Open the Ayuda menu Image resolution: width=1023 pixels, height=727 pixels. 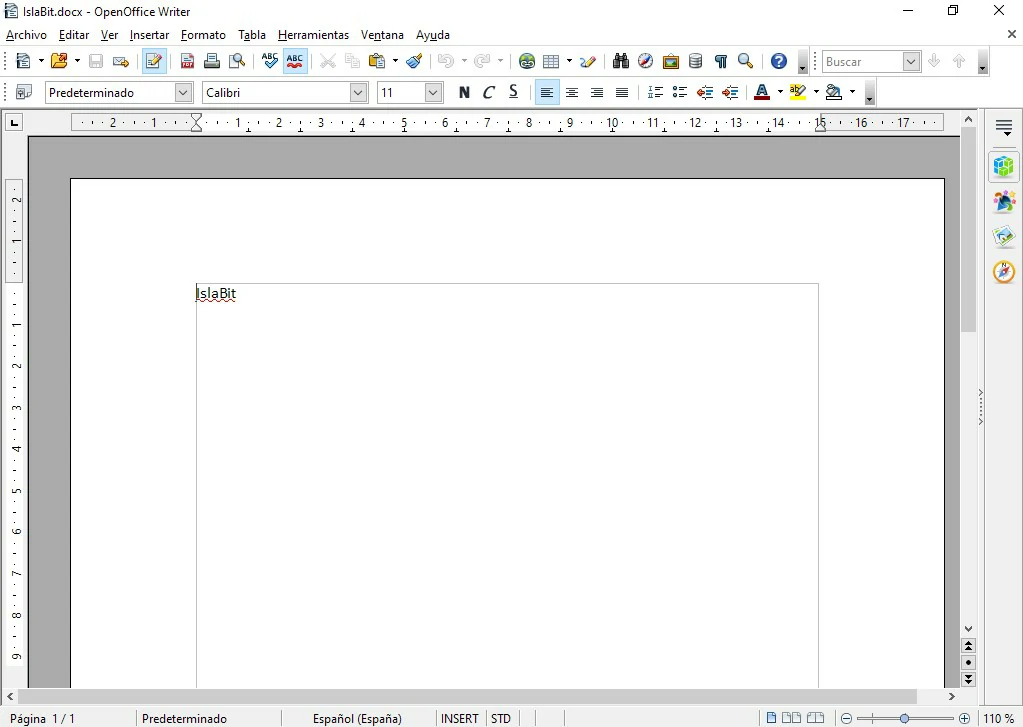point(433,35)
